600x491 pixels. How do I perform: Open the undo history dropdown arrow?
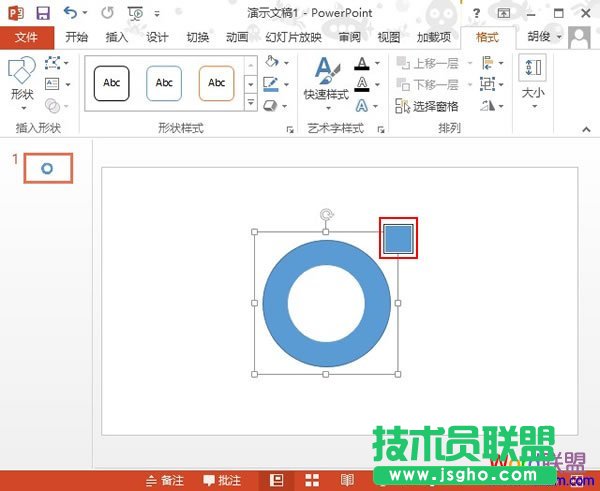pos(85,13)
